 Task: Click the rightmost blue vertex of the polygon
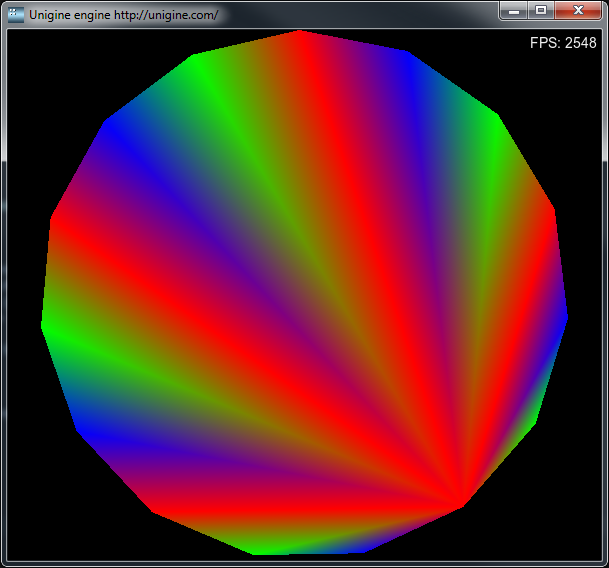coord(565,315)
